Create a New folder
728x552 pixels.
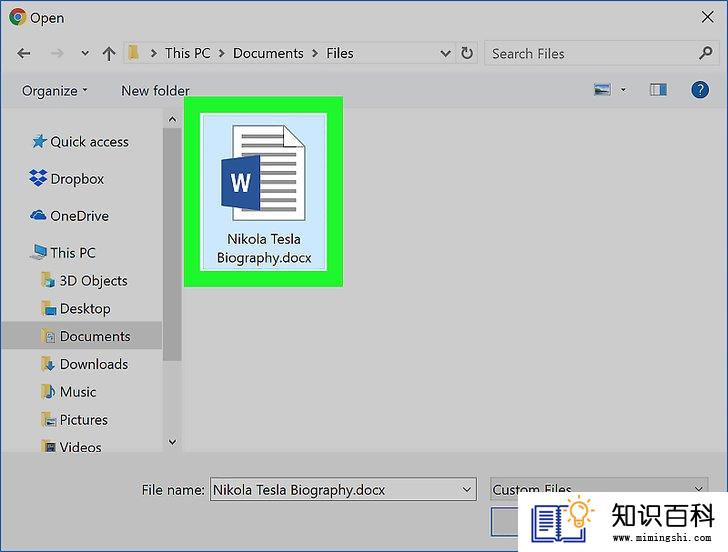(155, 91)
